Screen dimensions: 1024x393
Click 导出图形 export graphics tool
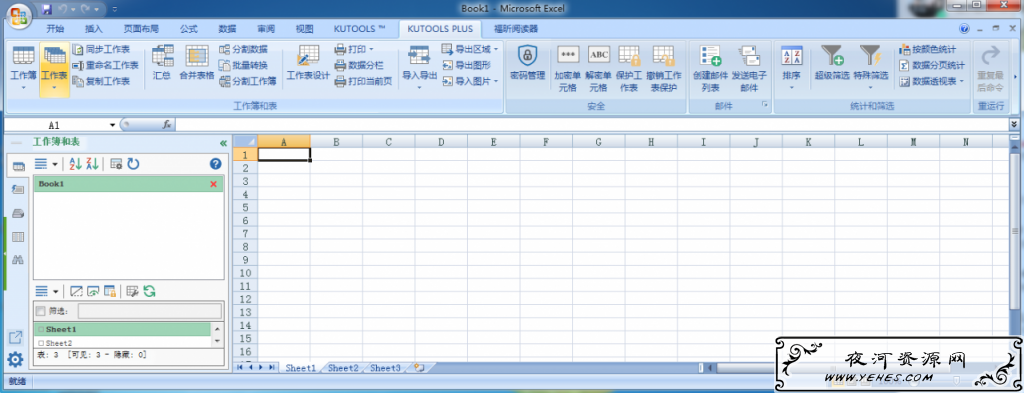point(466,65)
